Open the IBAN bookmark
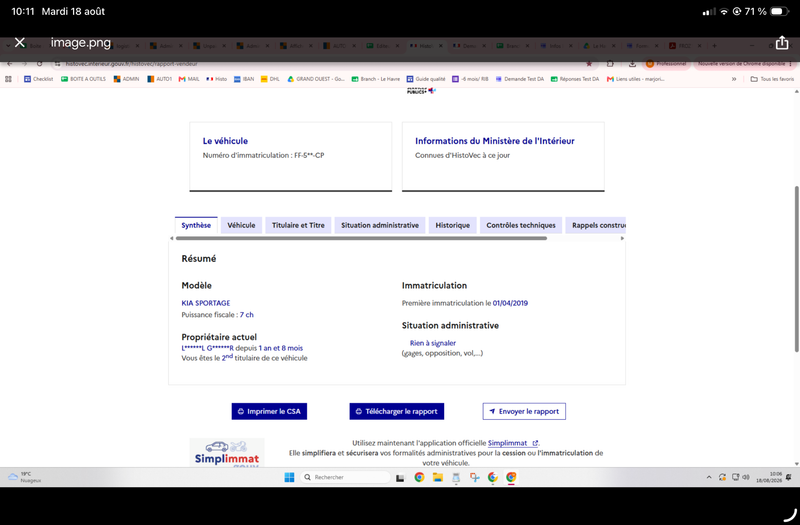800x525 pixels. pyautogui.click(x=244, y=79)
